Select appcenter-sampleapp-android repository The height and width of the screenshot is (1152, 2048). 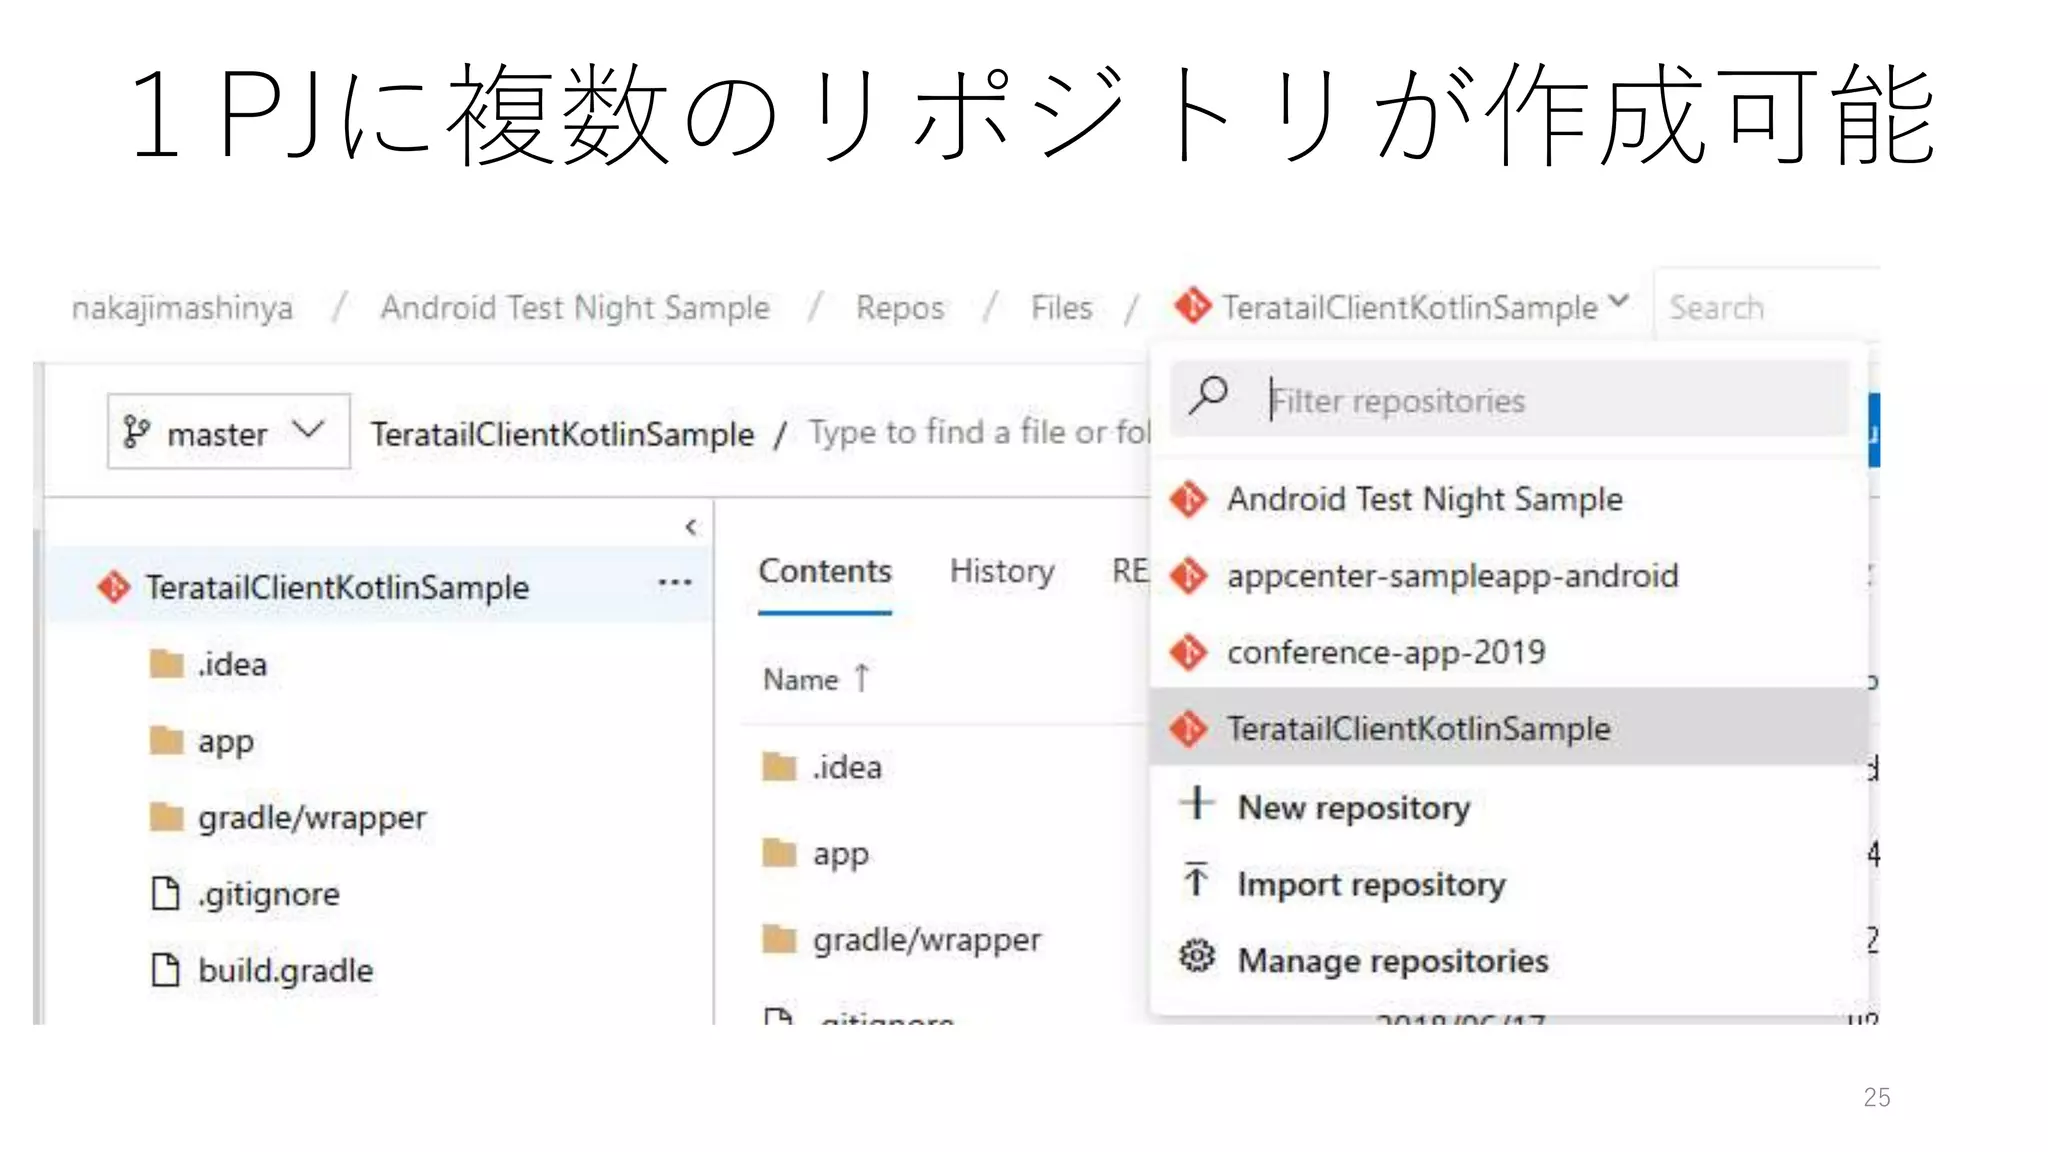(1452, 576)
